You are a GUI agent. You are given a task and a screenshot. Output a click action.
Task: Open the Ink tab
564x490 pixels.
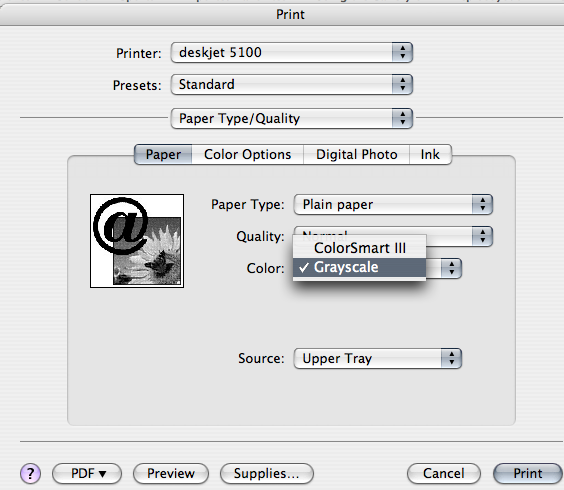pyautogui.click(x=430, y=155)
